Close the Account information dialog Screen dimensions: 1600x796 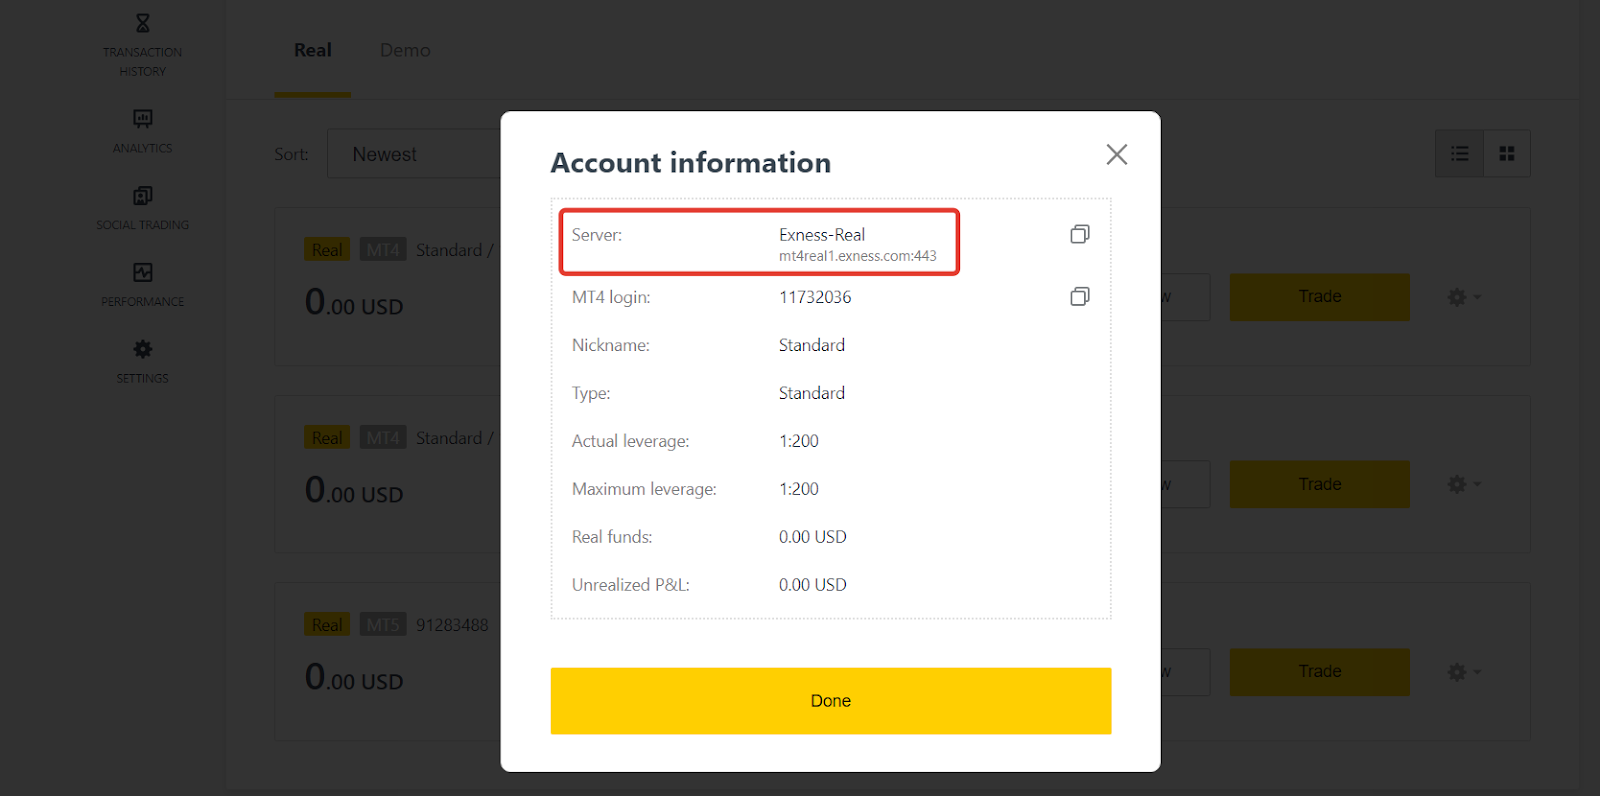pyautogui.click(x=1116, y=154)
